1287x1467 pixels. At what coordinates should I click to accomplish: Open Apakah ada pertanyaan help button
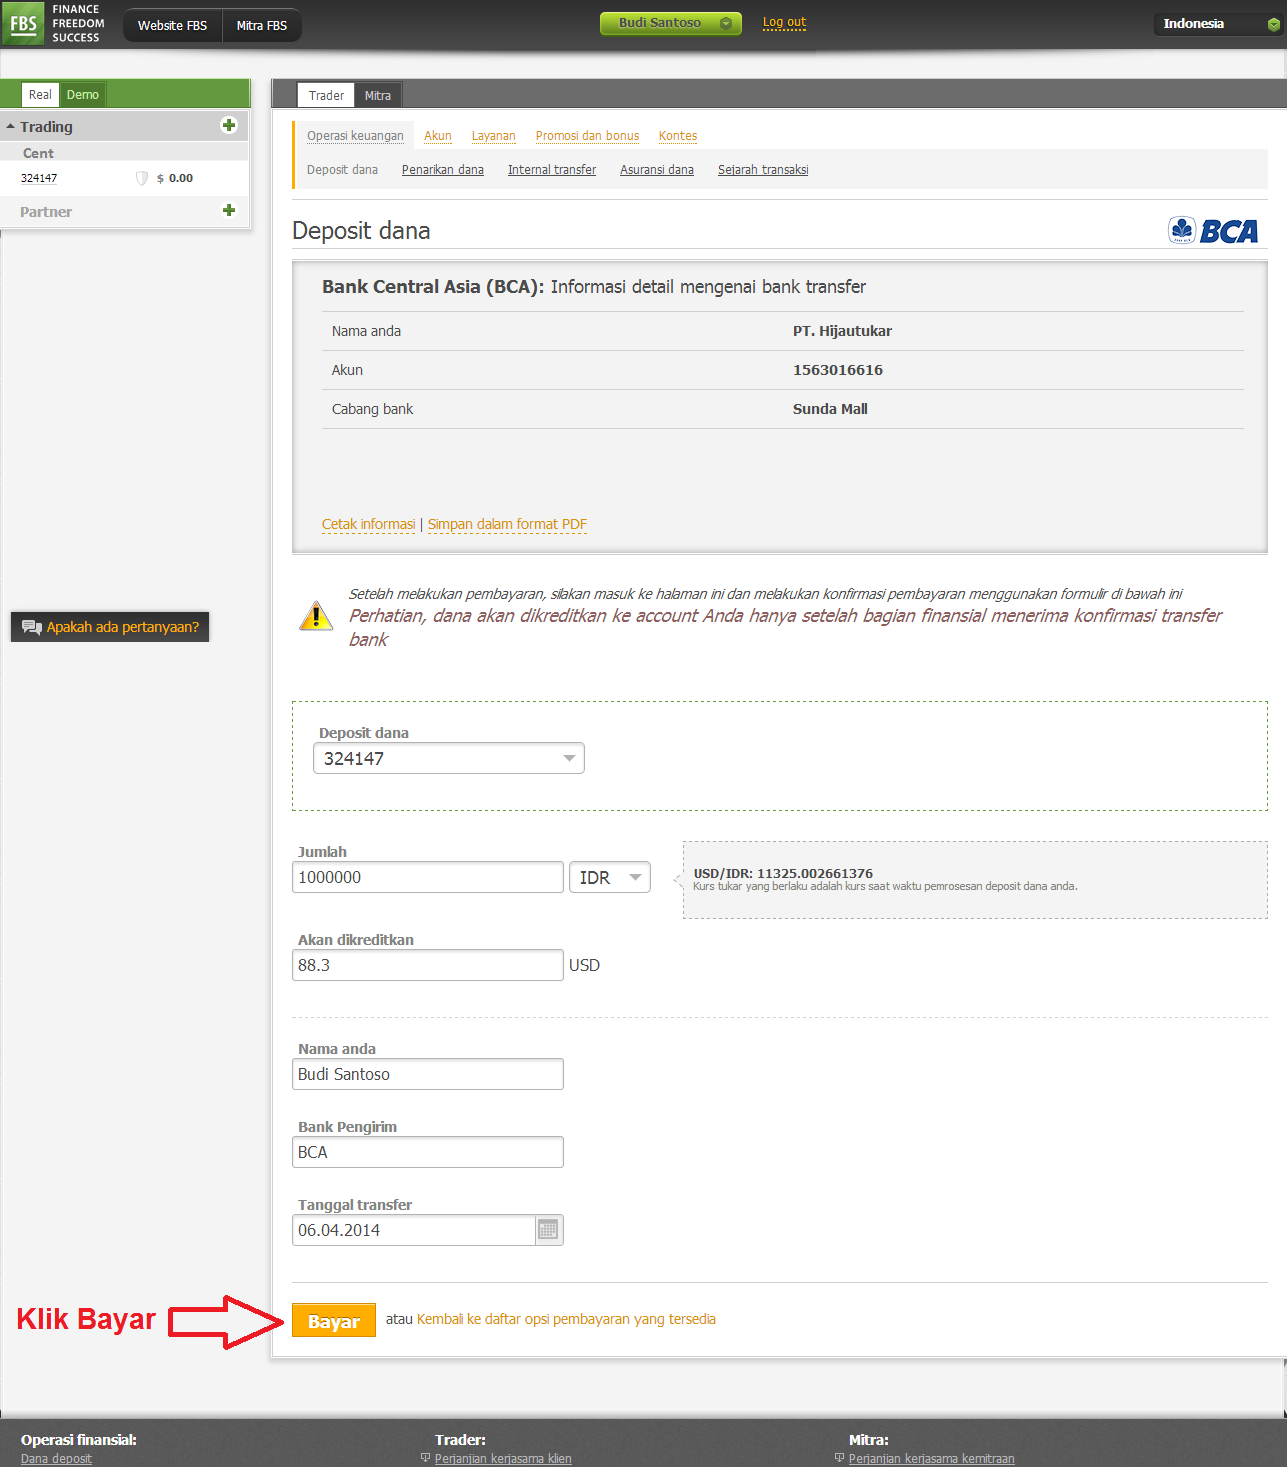coord(110,627)
